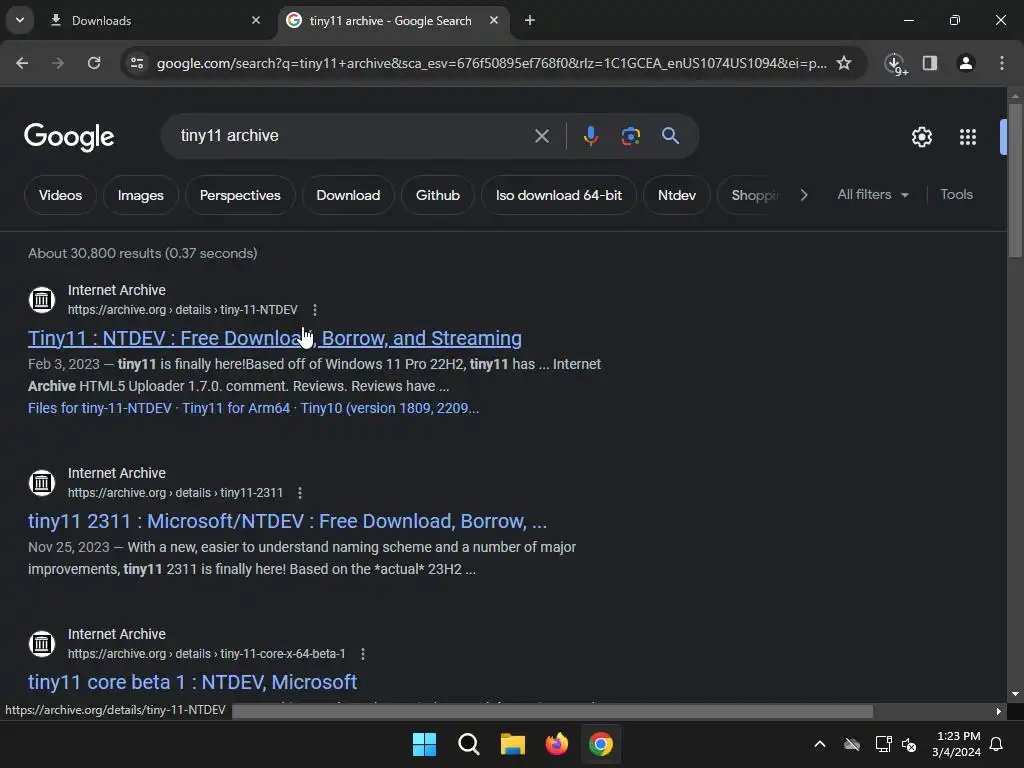Image resolution: width=1024 pixels, height=768 pixels.
Task: Open site information icon in address bar
Action: (137, 63)
